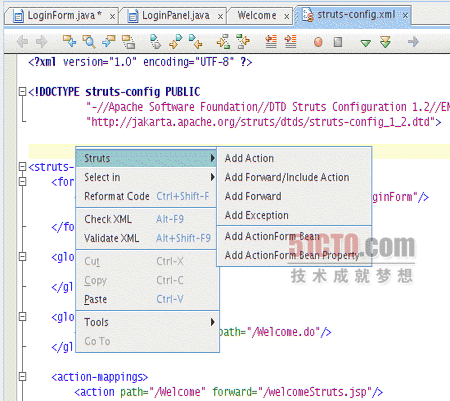Choose Reformat Code from context menu
Viewport: 450px width, 401px height.
pos(147,196)
